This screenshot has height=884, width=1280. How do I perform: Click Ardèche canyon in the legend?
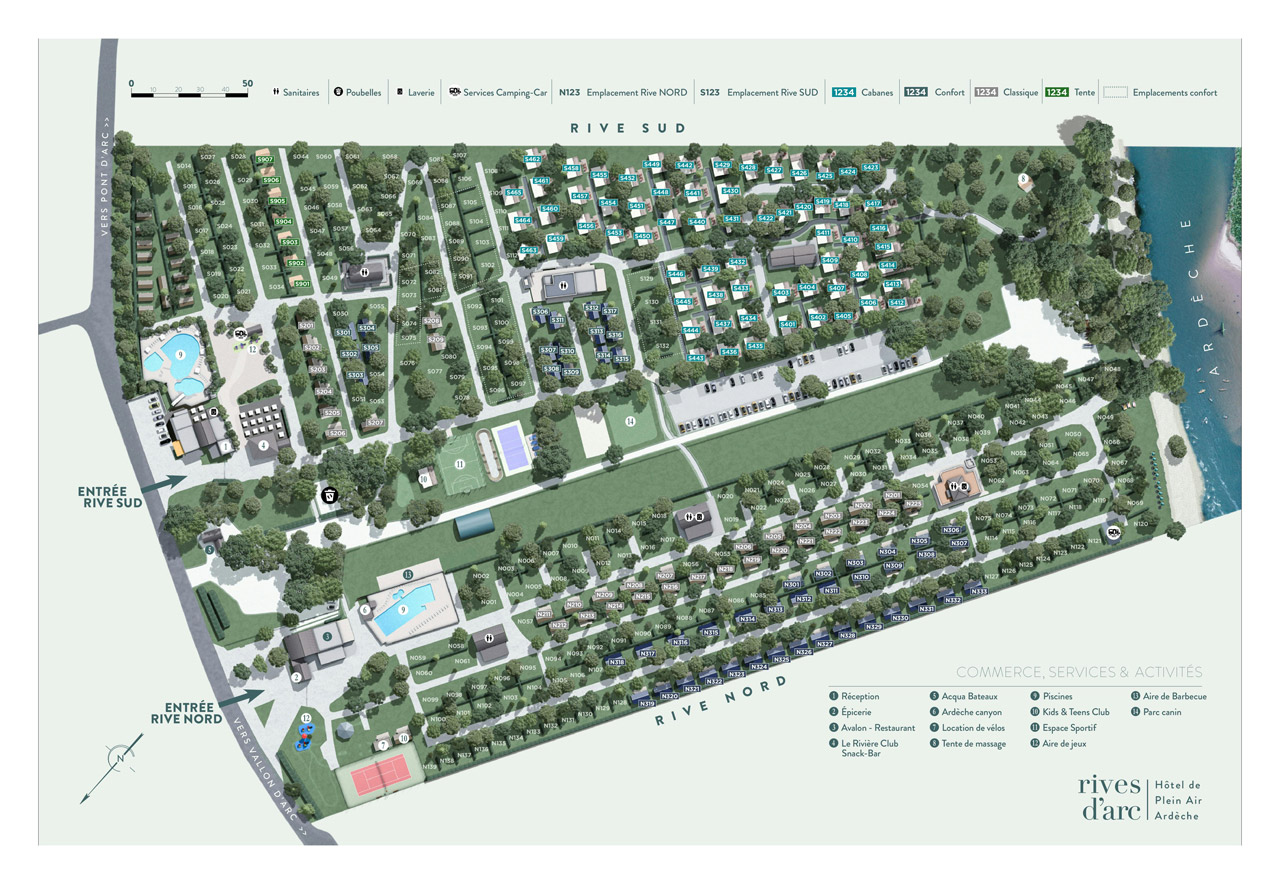coord(965,712)
